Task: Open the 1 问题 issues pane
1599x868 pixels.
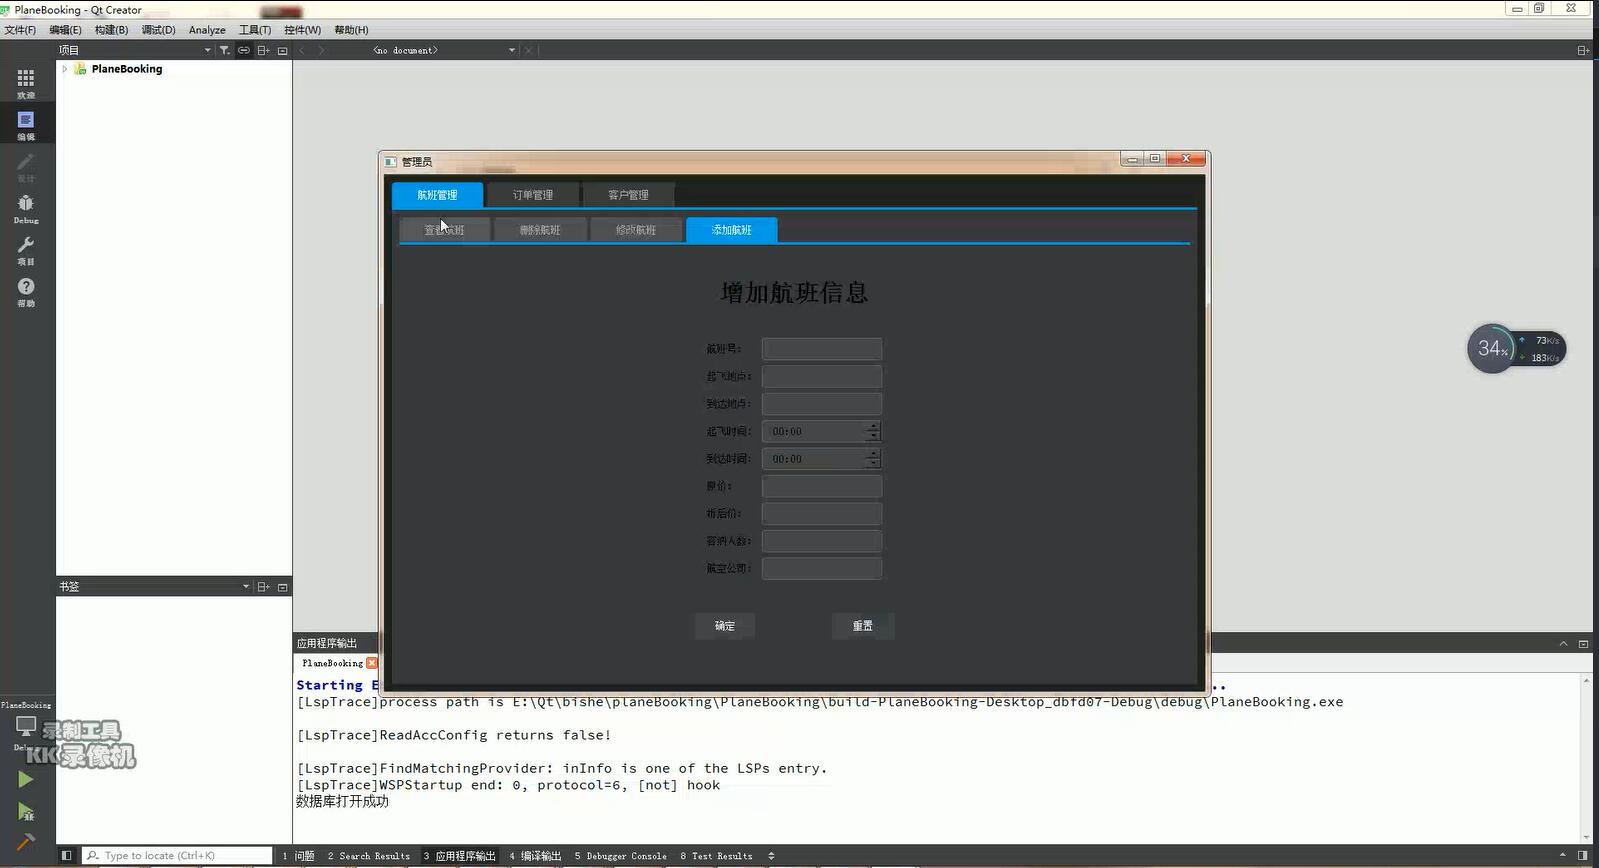Action: (x=298, y=856)
